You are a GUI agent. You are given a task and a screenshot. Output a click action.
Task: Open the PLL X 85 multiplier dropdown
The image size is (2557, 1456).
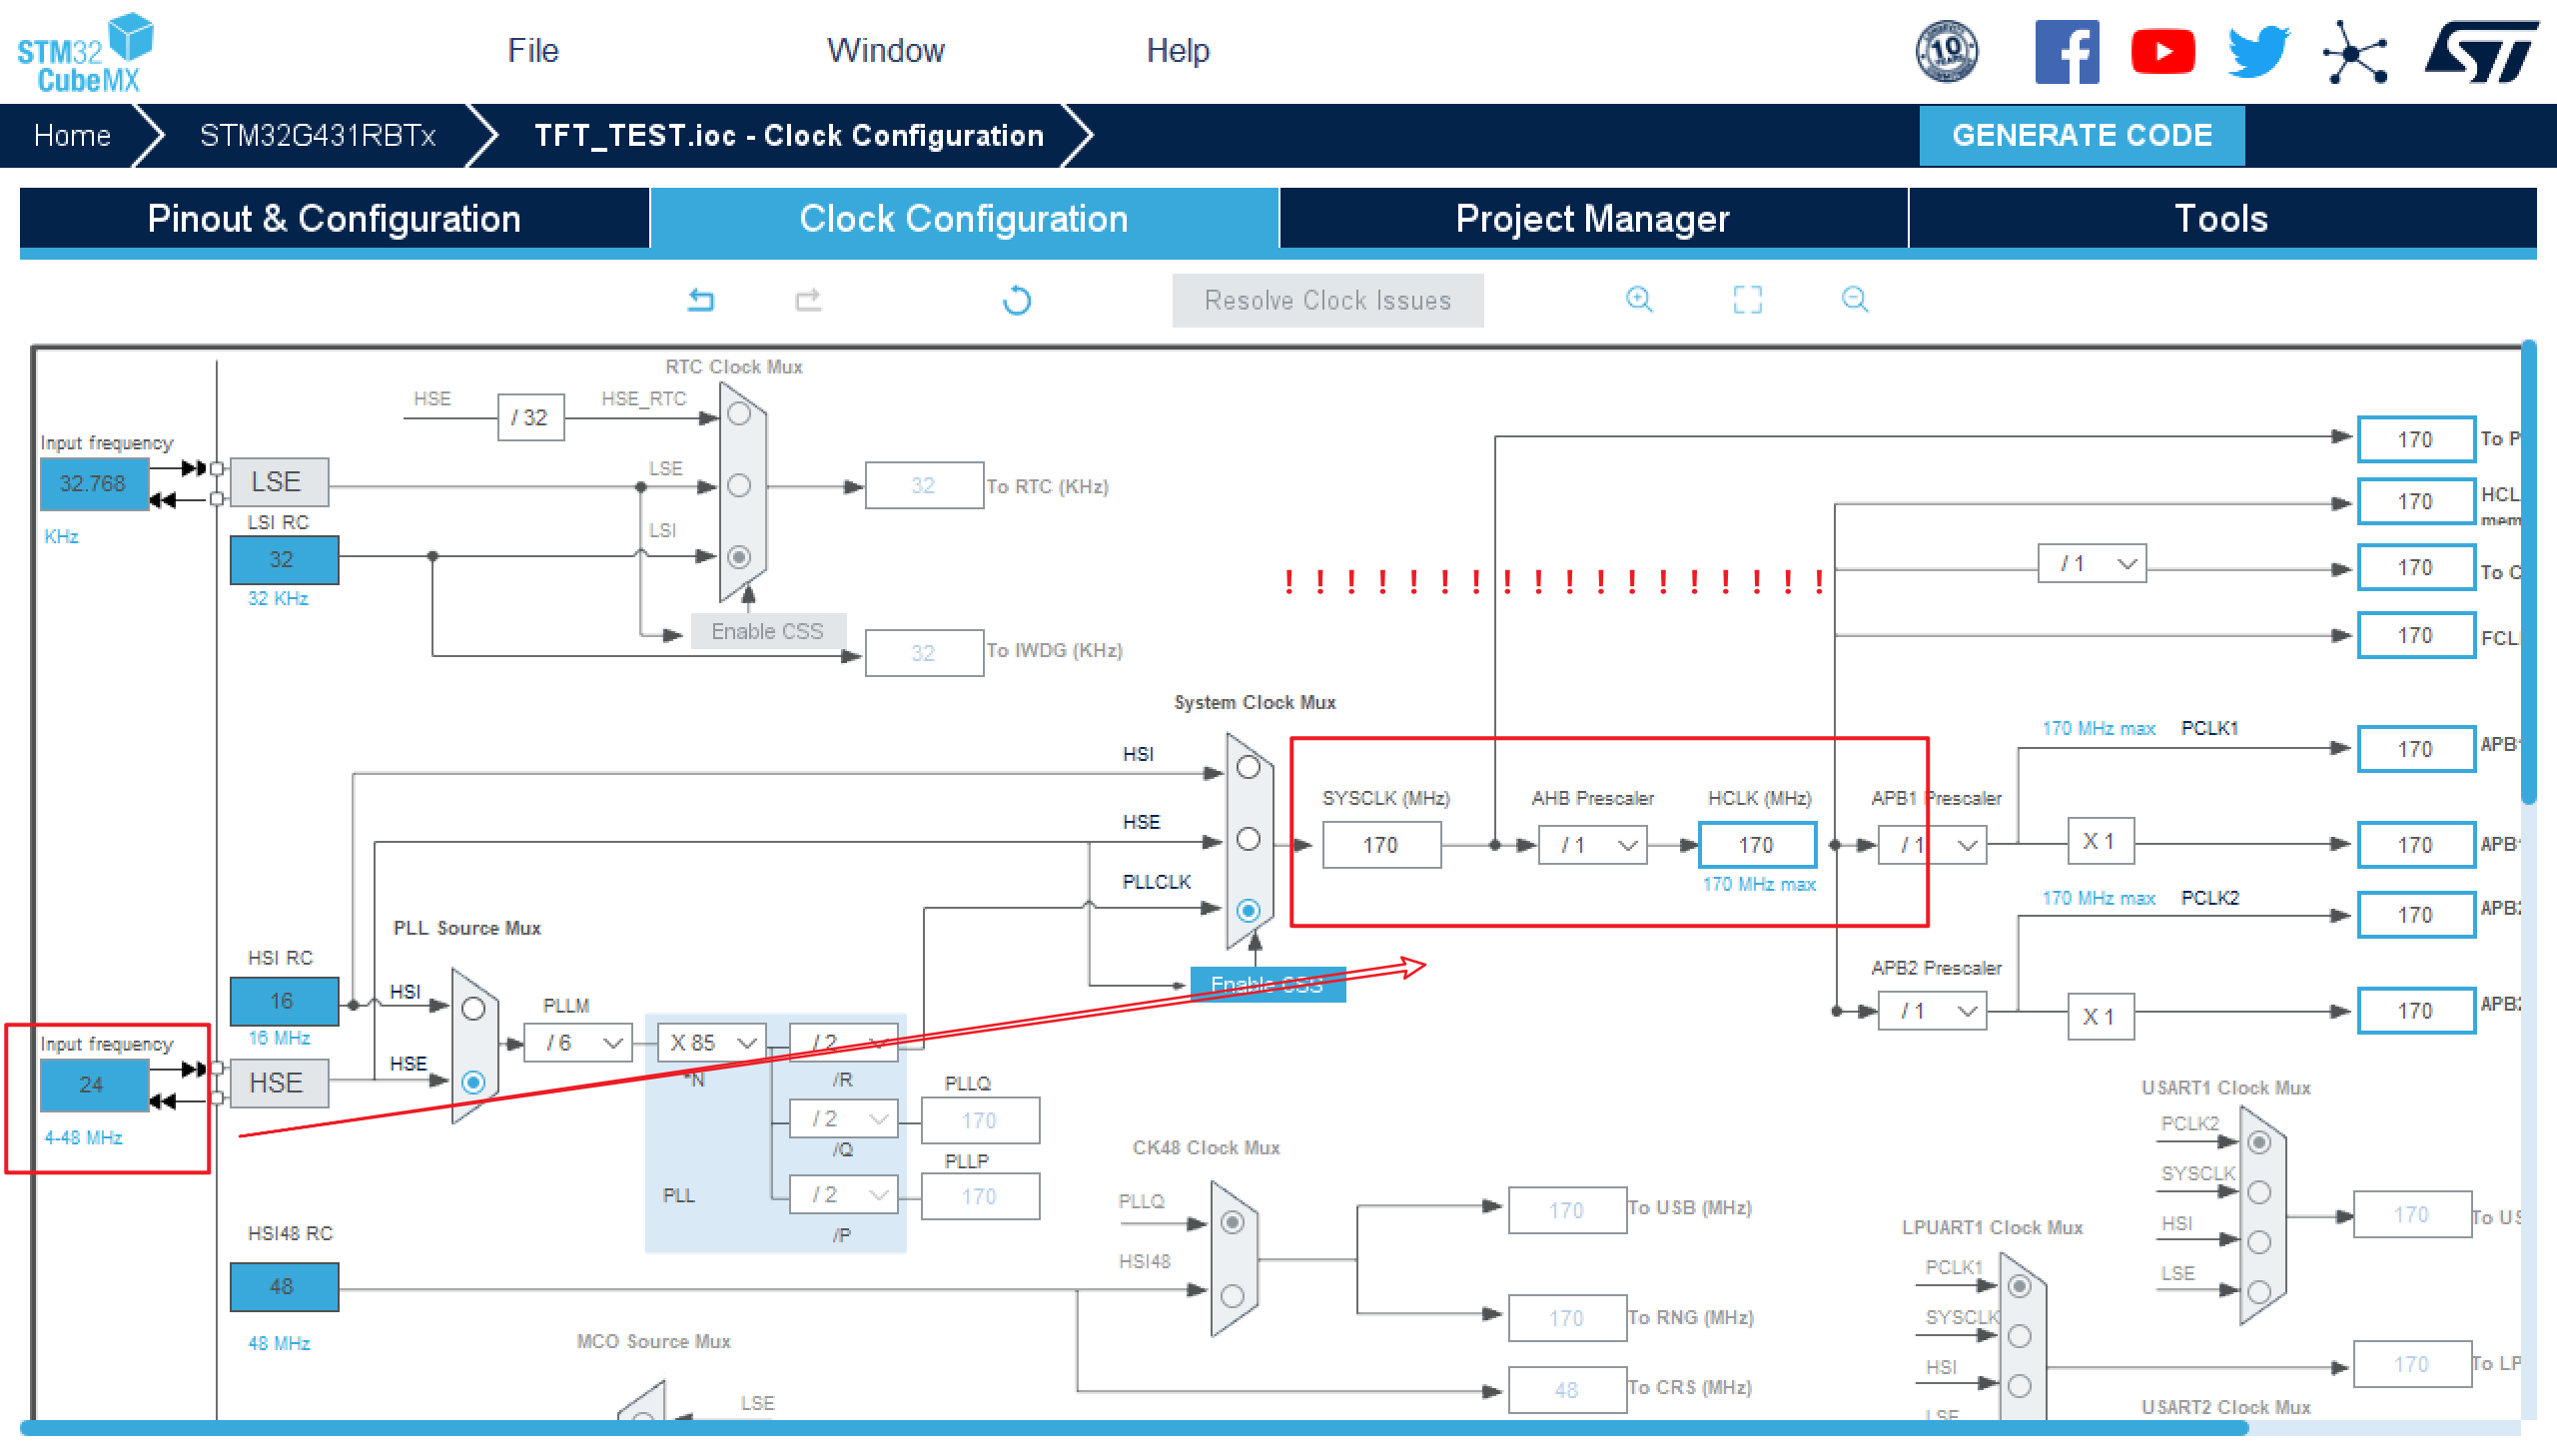point(712,1043)
